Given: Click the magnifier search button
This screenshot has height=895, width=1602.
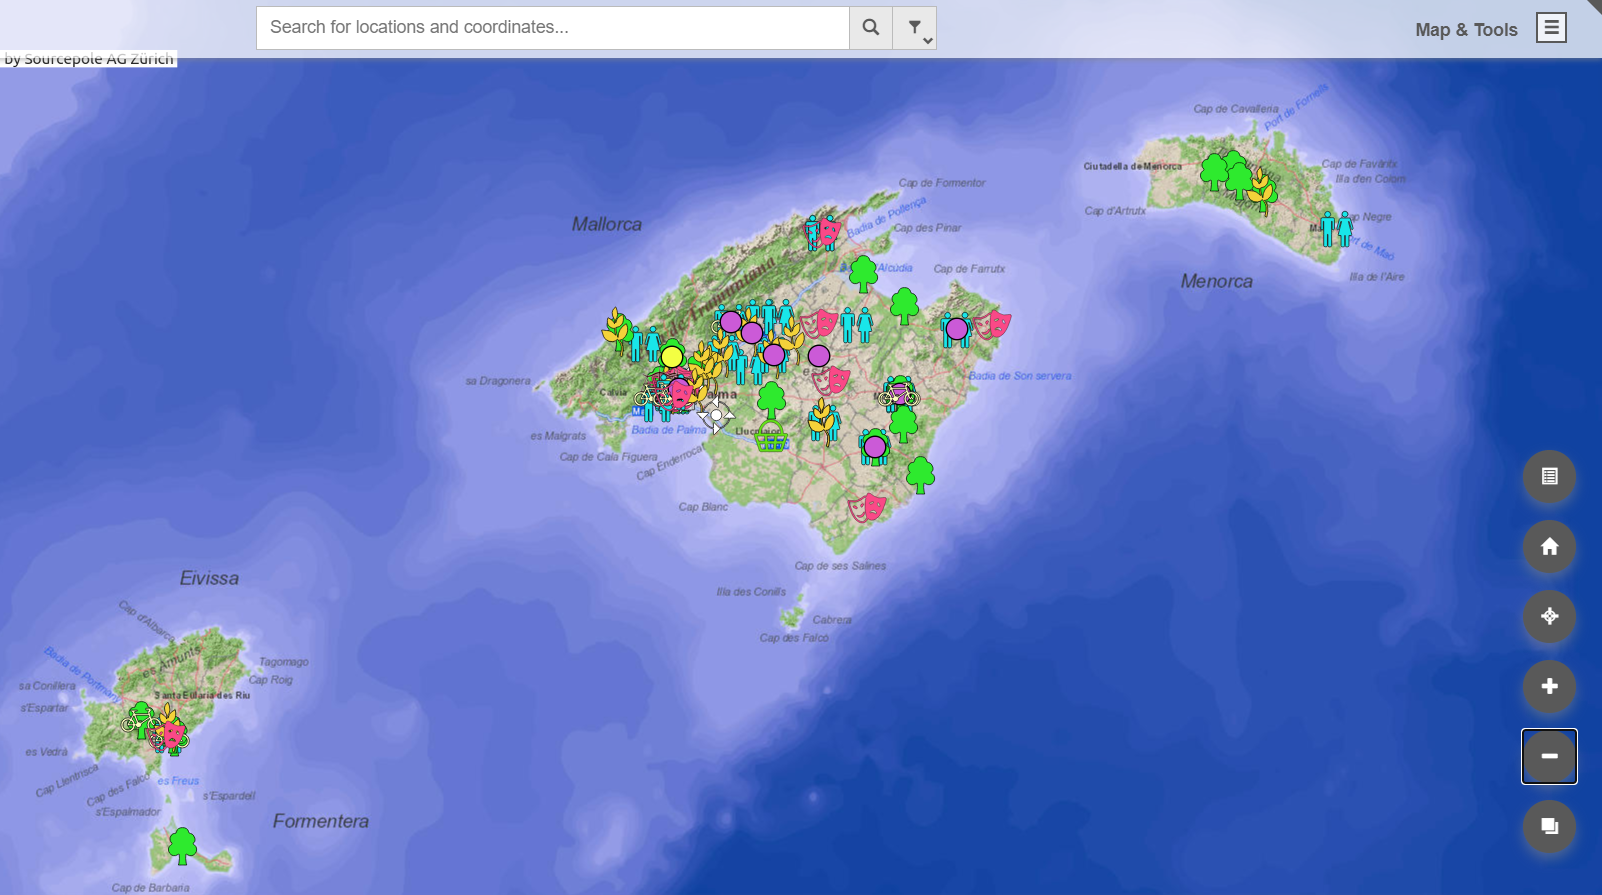Looking at the screenshot, I should click(x=871, y=28).
